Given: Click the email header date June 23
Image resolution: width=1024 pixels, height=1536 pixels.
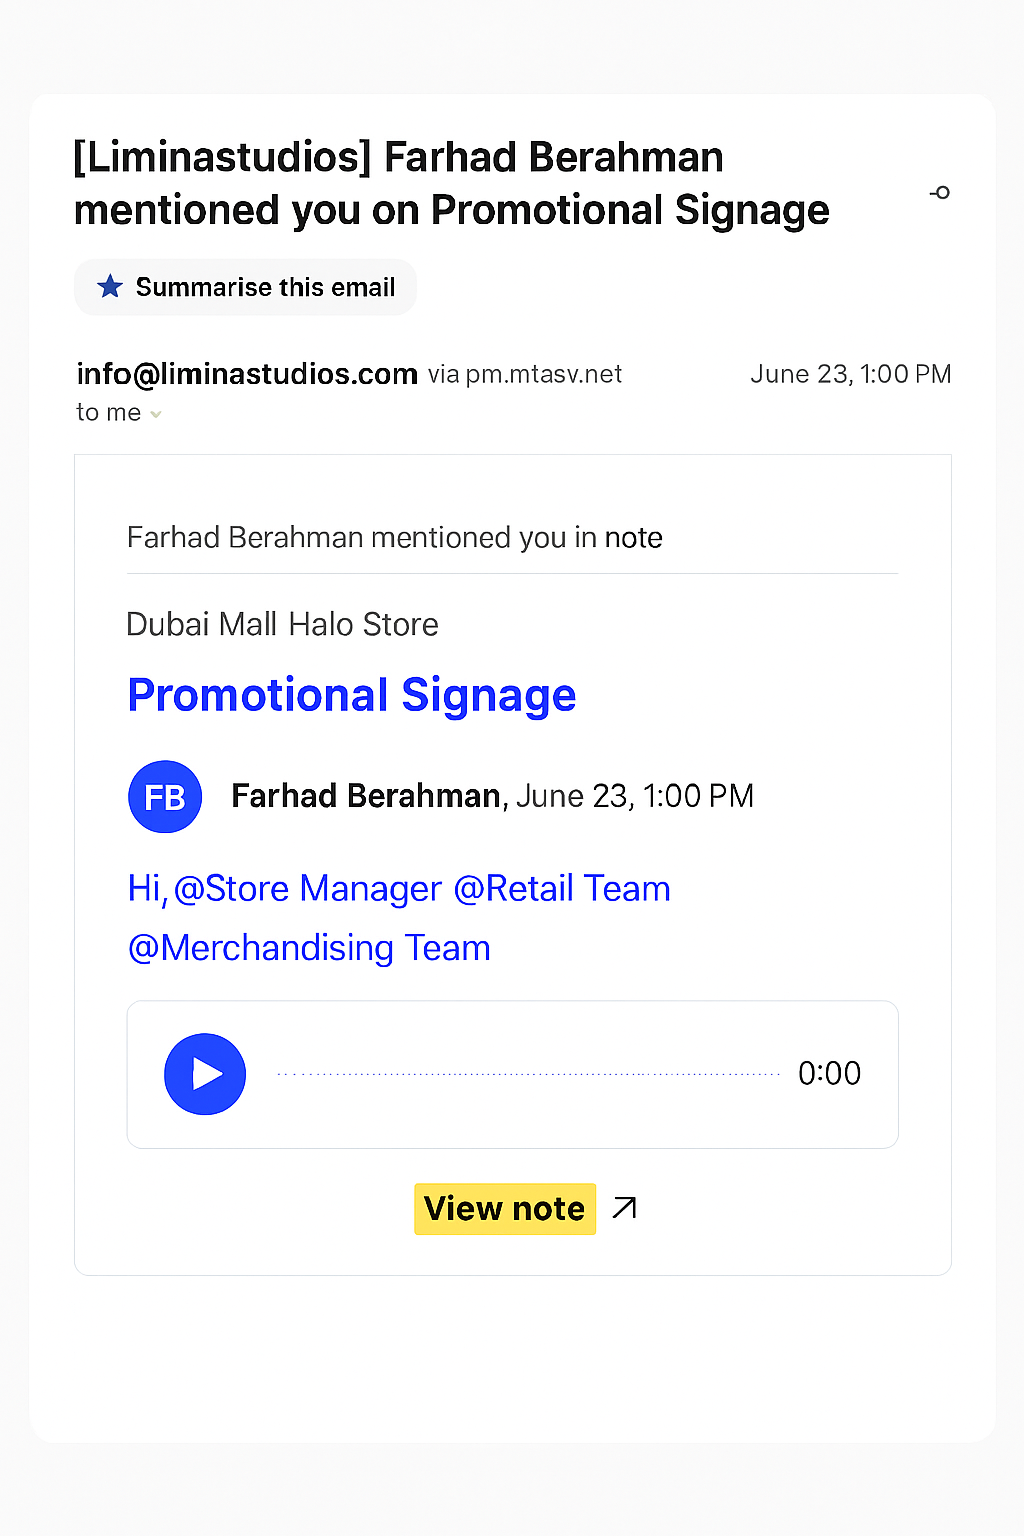Looking at the screenshot, I should coord(850,374).
